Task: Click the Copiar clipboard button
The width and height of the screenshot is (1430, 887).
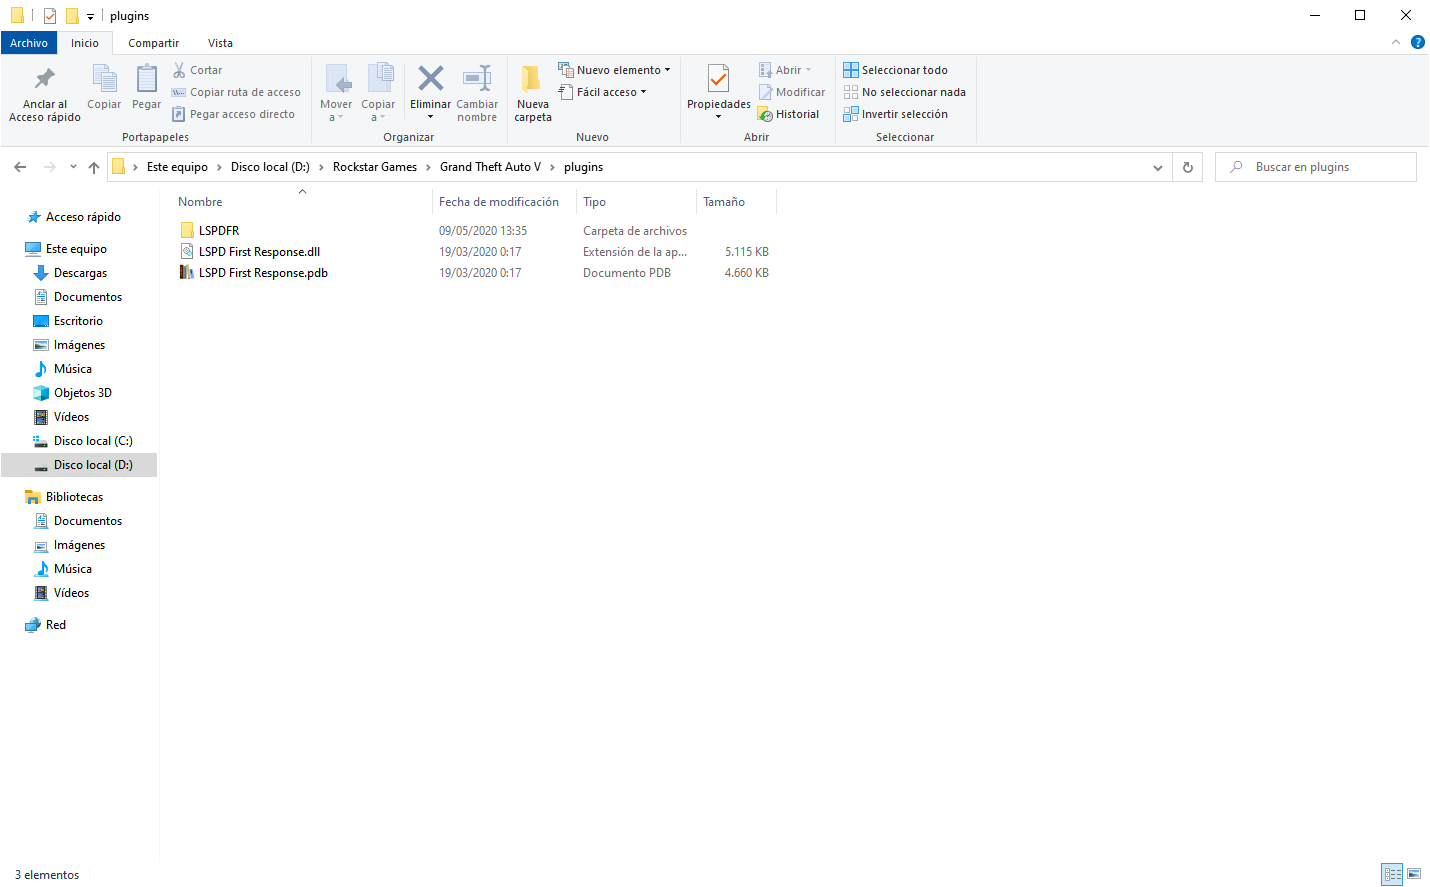Action: point(104,88)
